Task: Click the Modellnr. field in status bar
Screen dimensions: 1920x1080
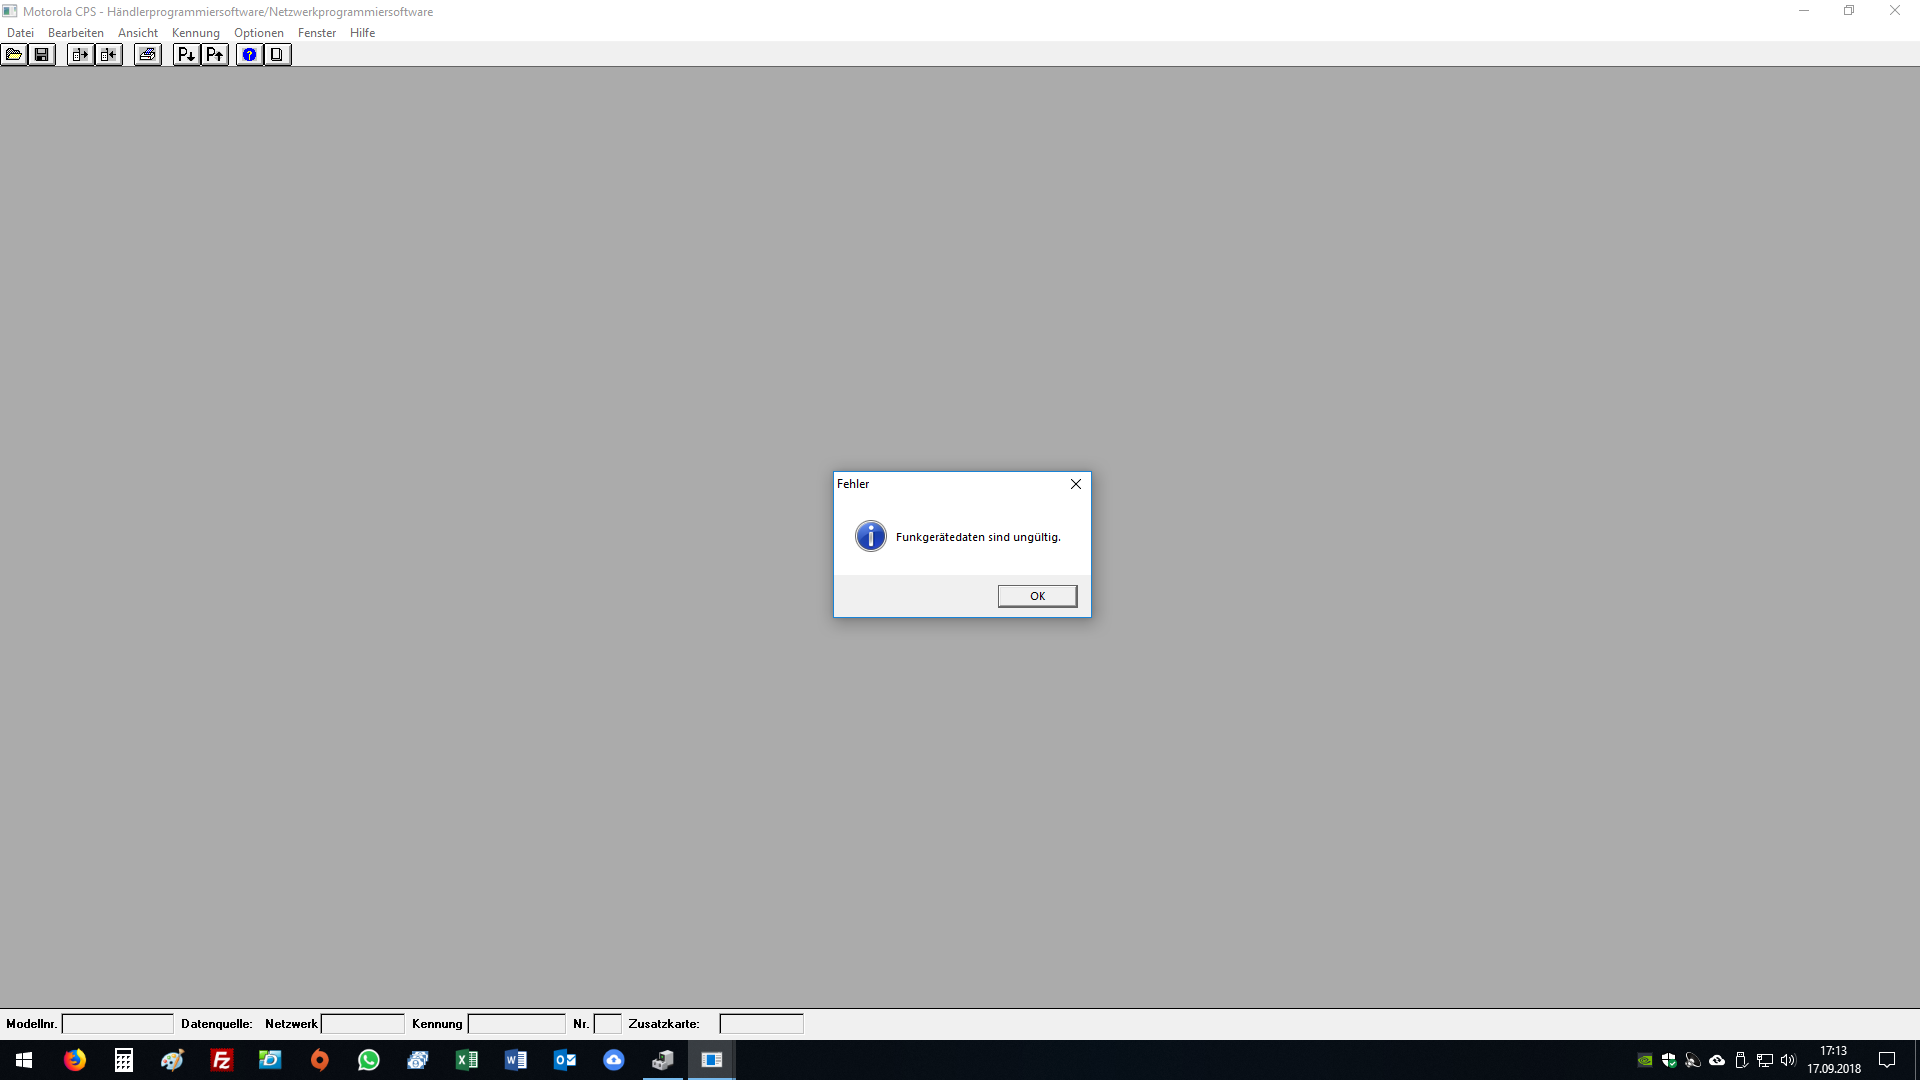Action: pos(117,1024)
